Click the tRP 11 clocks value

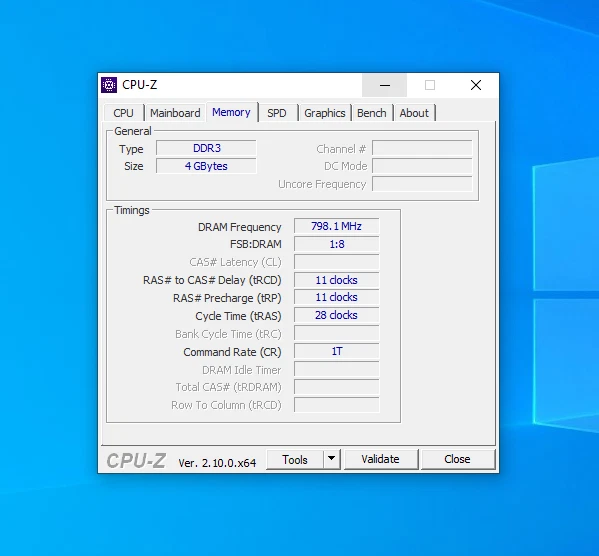click(337, 297)
